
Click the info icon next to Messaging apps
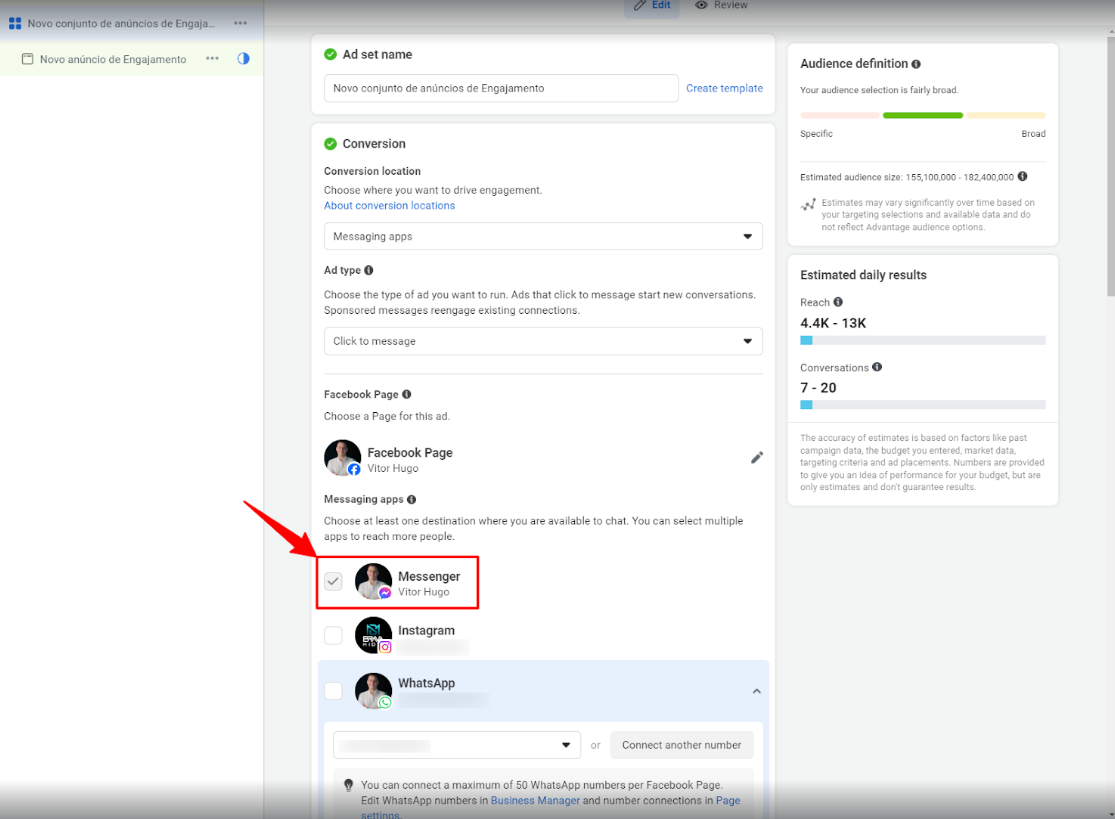411,499
